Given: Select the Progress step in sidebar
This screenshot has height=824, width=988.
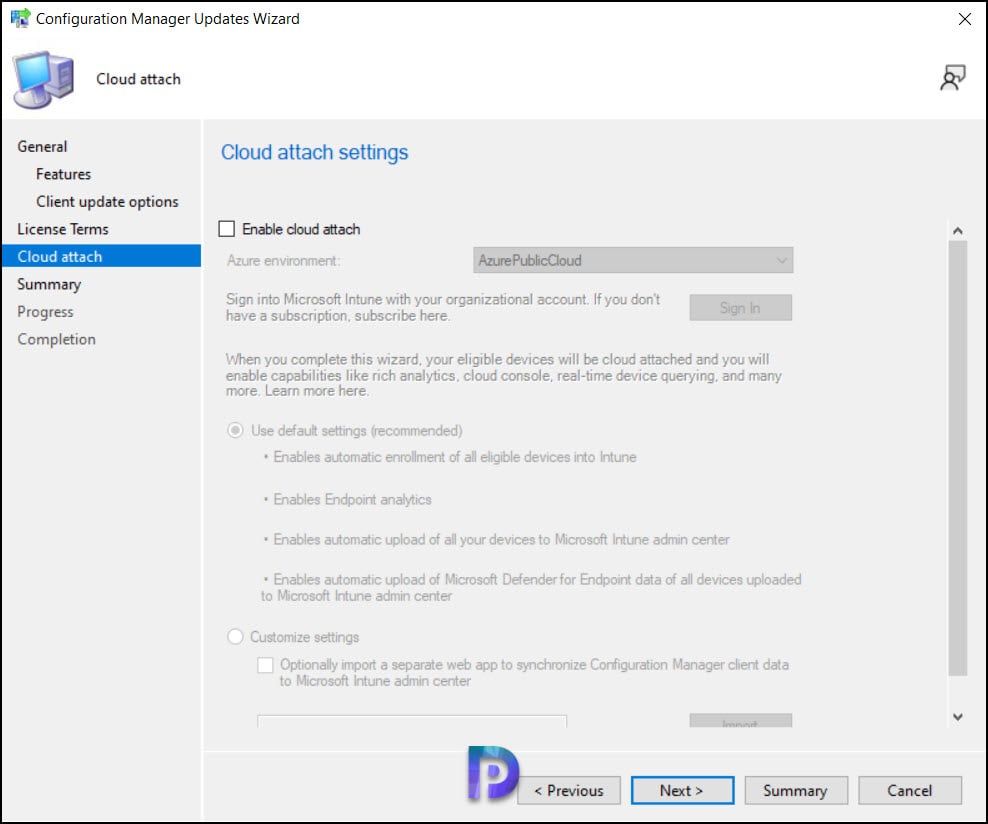Looking at the screenshot, I should 45,312.
